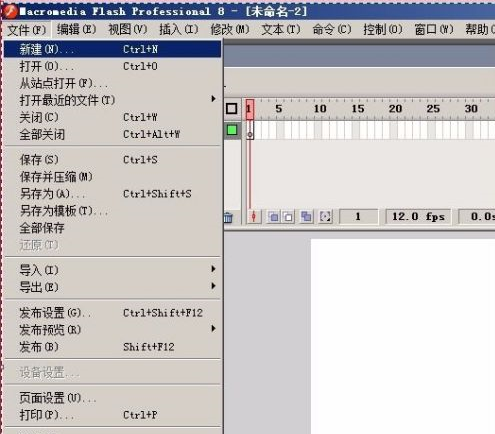Image resolution: width=495 pixels, height=434 pixels.
Task: Open the 控制(O) menu
Action: tap(383, 30)
